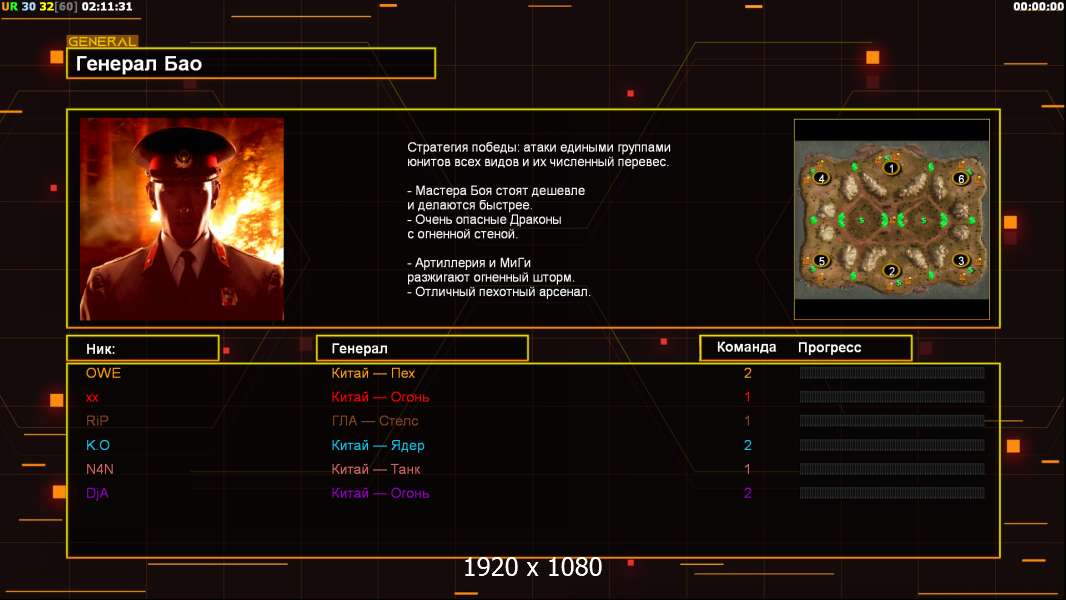Click start position 4 on the map preview
Viewport: 1066px width, 600px height.
coord(821,178)
